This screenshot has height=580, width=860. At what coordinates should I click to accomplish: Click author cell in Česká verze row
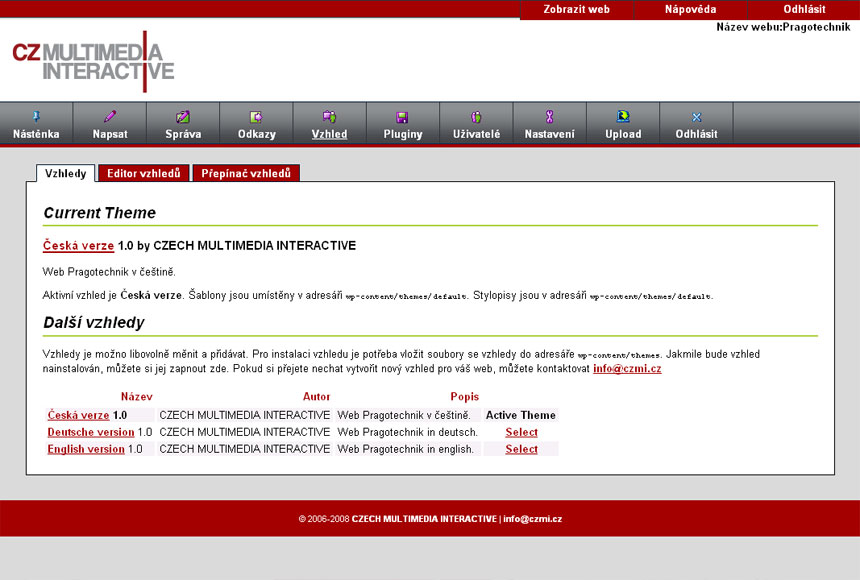pos(245,415)
